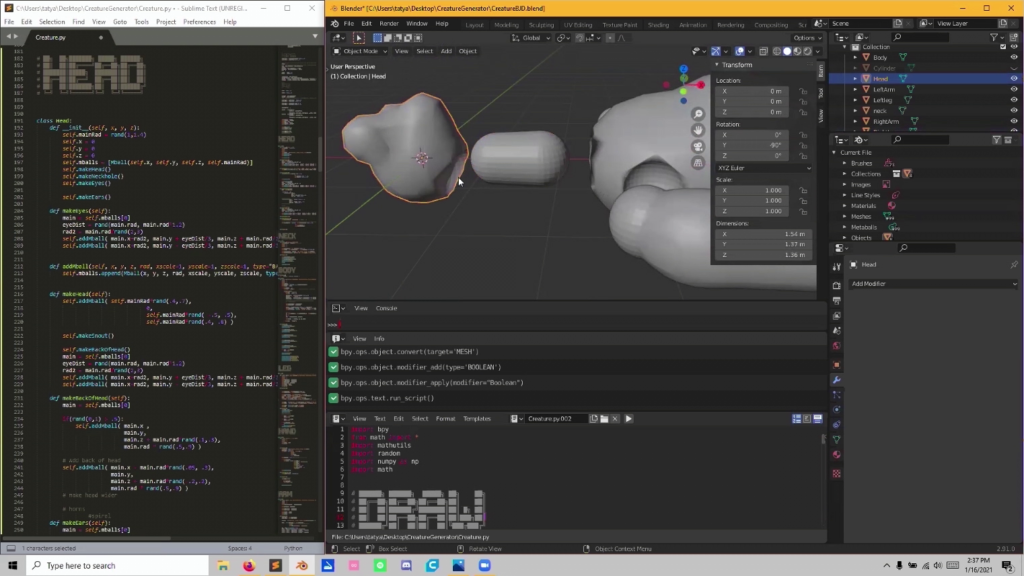The height and width of the screenshot is (576, 1024).
Task: Hide the Leftleg object in outliner
Action: [x=1014, y=100]
